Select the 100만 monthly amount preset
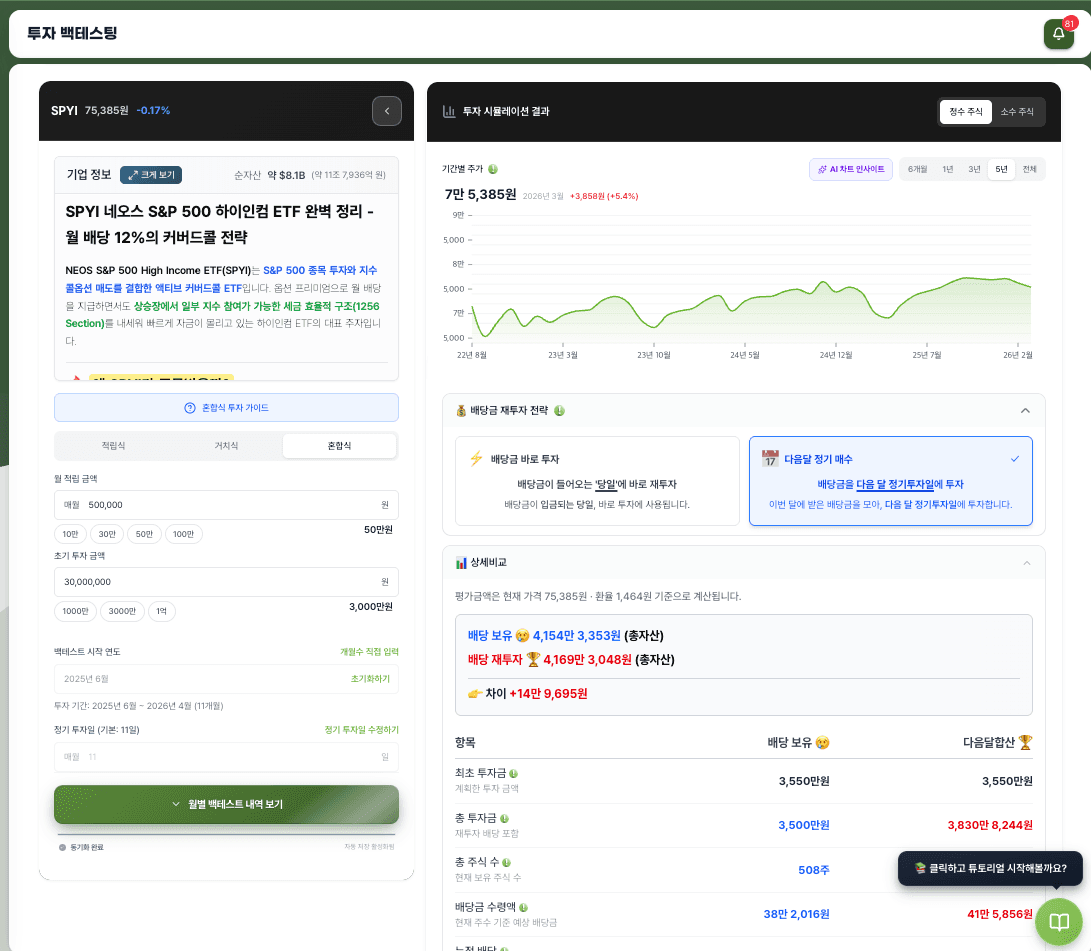 (184, 534)
